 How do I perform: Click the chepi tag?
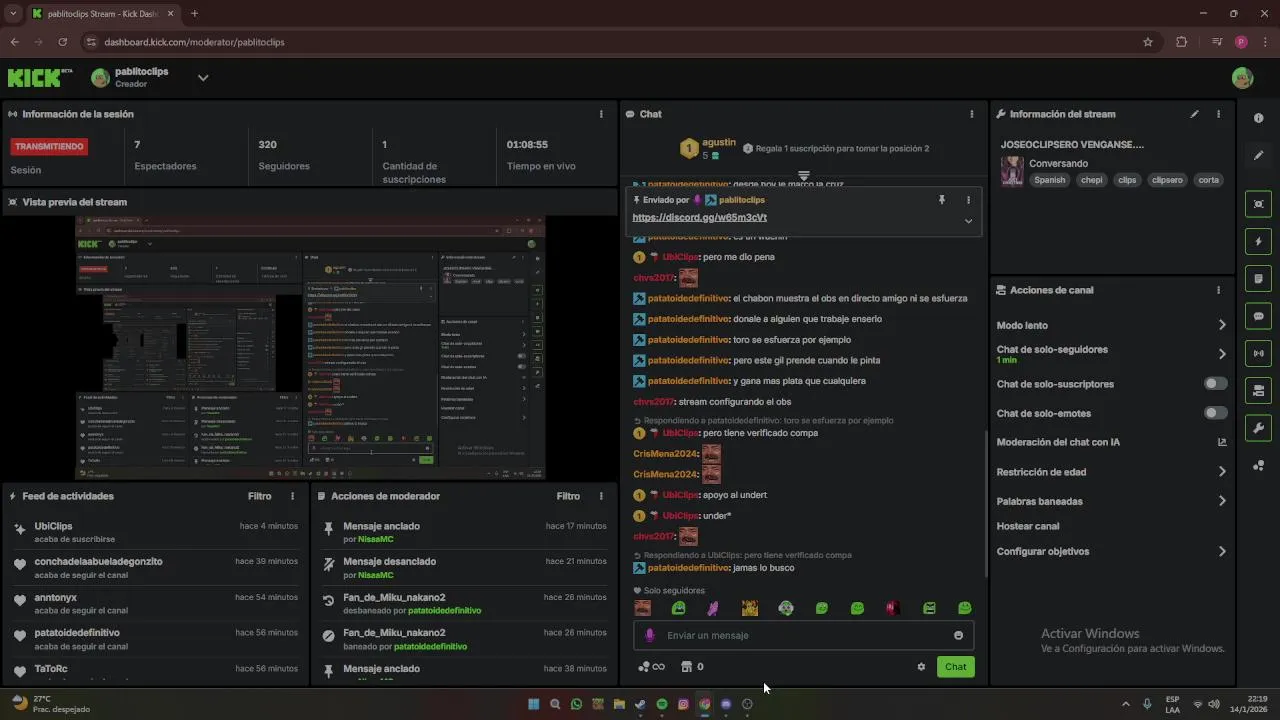[1091, 180]
